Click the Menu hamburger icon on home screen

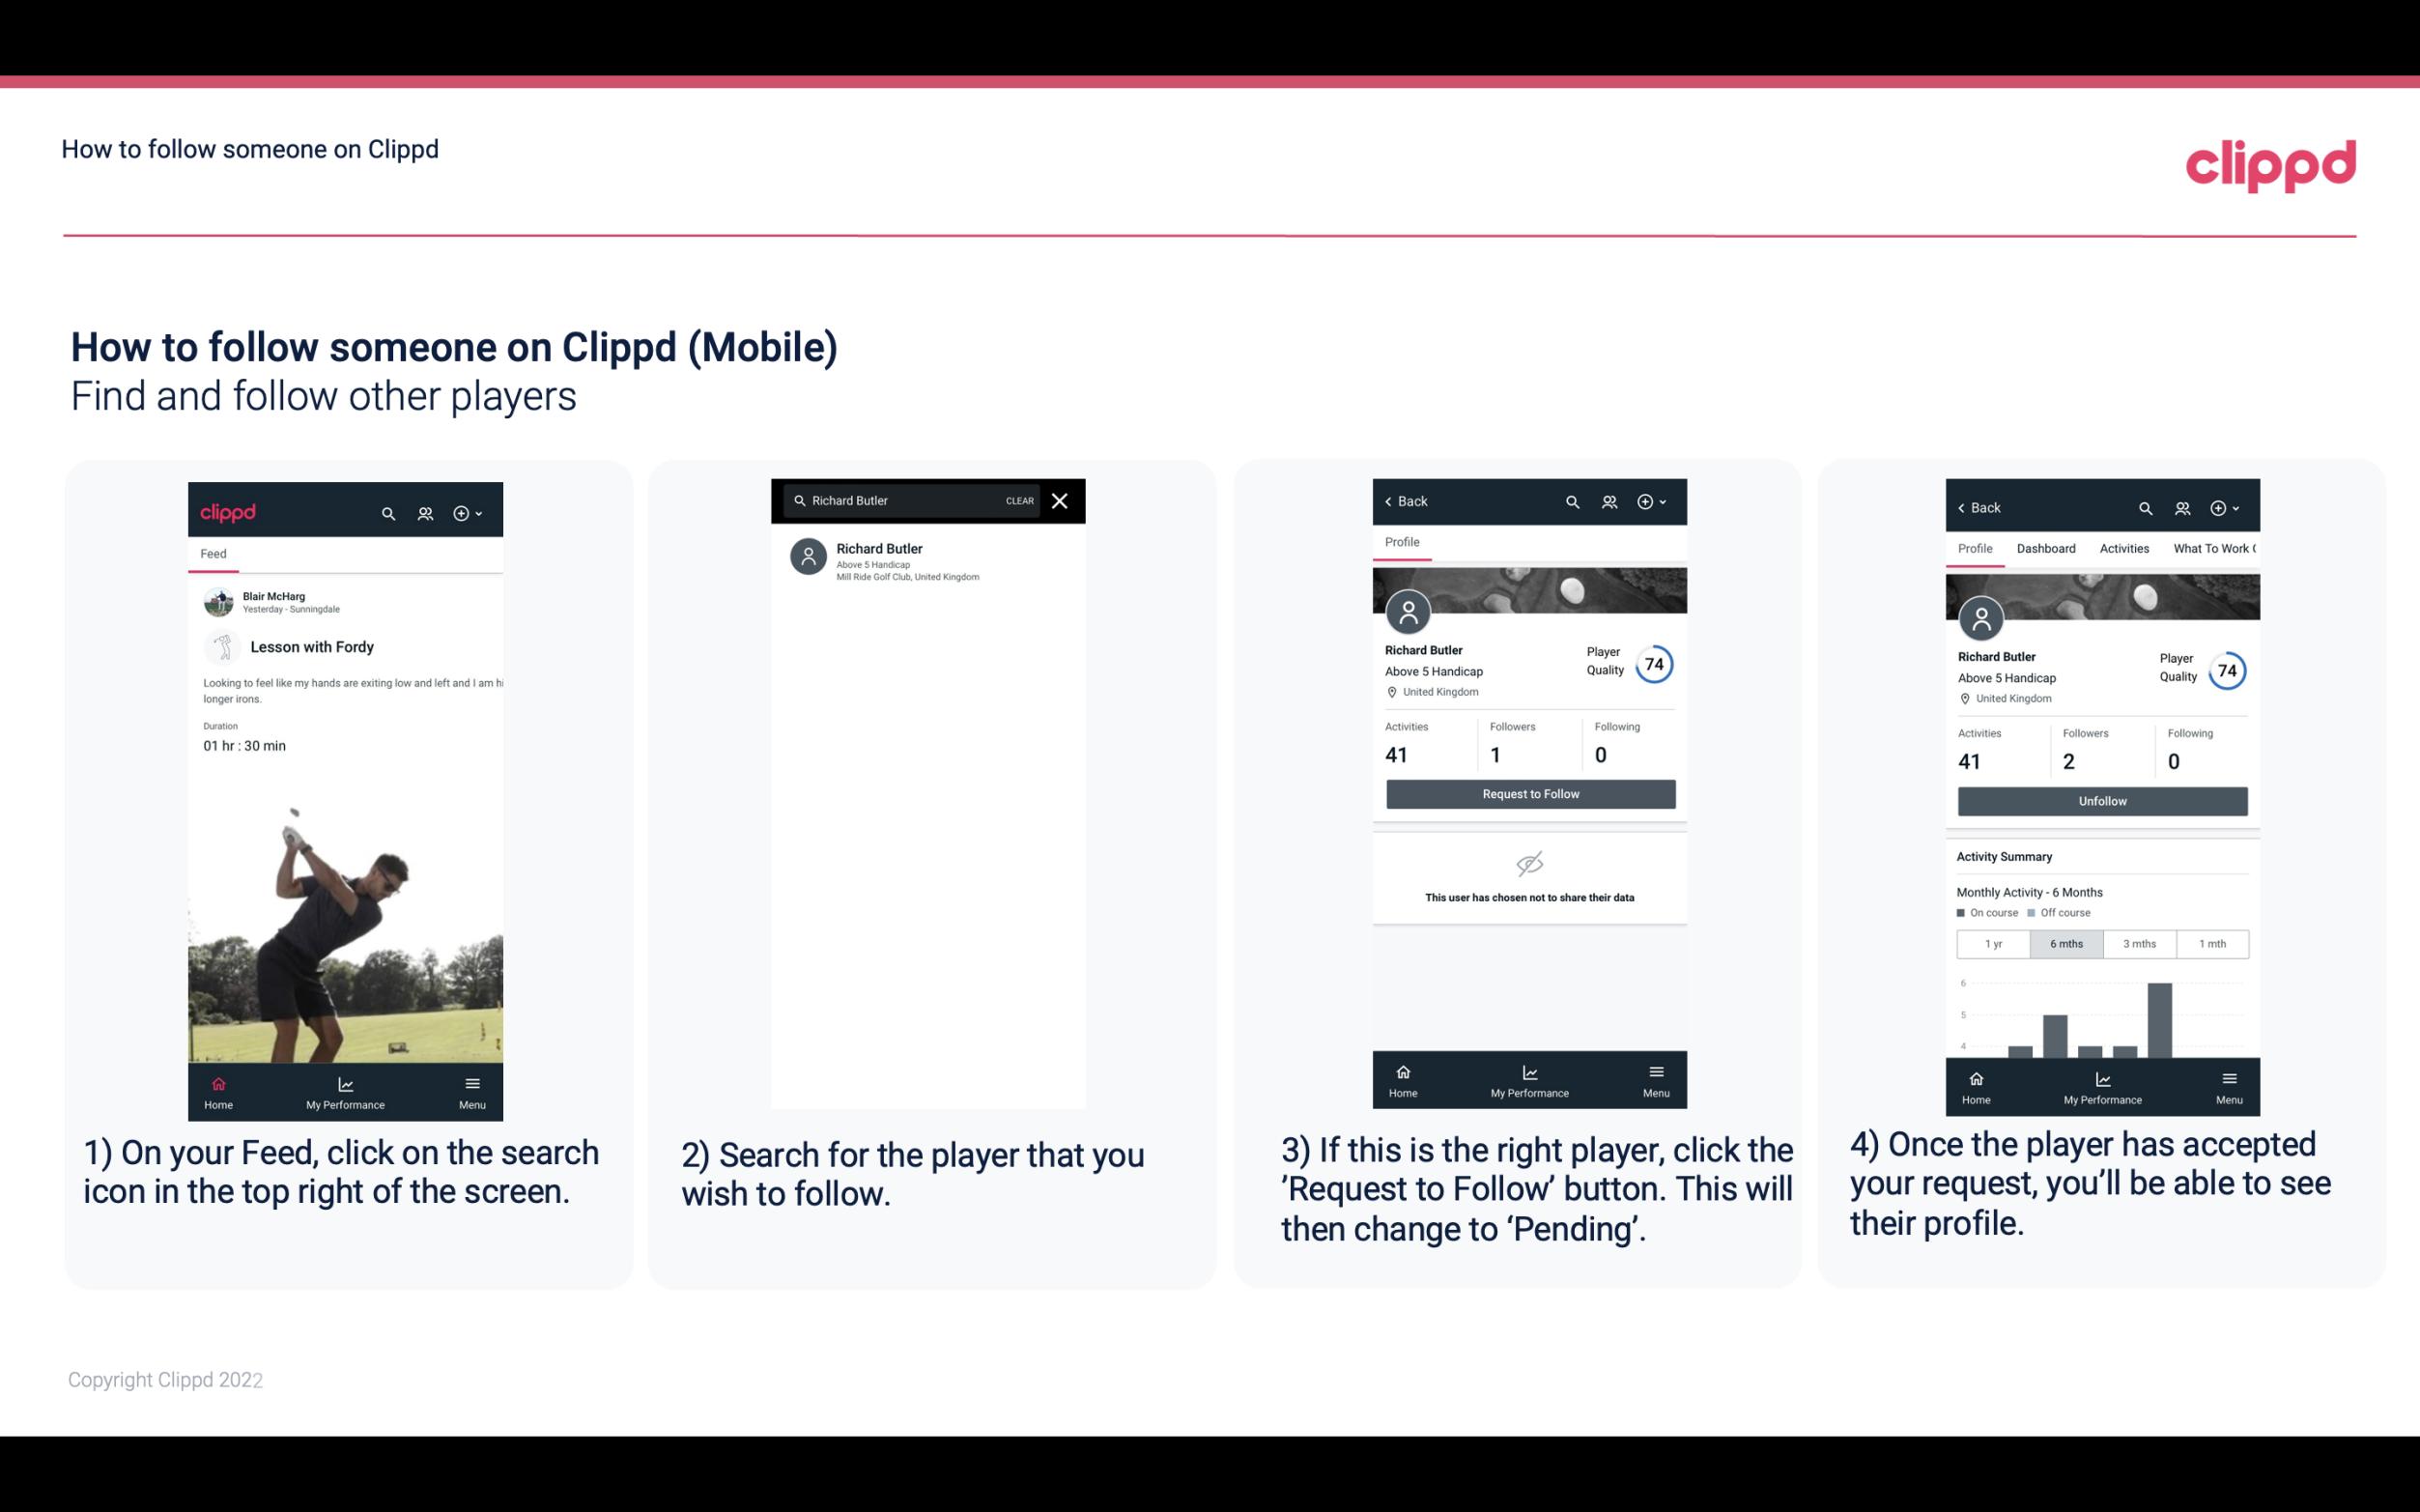click(471, 1082)
